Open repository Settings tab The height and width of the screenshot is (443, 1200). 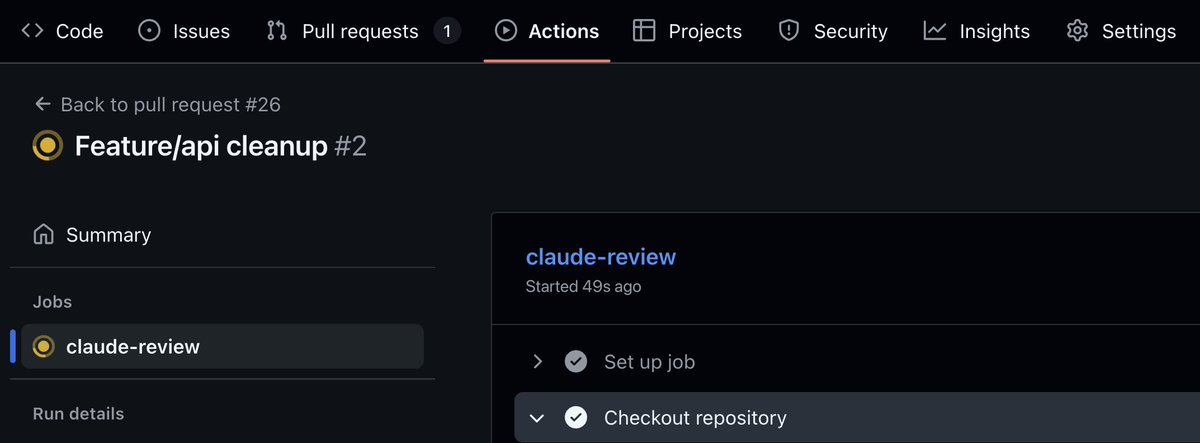(1121, 31)
